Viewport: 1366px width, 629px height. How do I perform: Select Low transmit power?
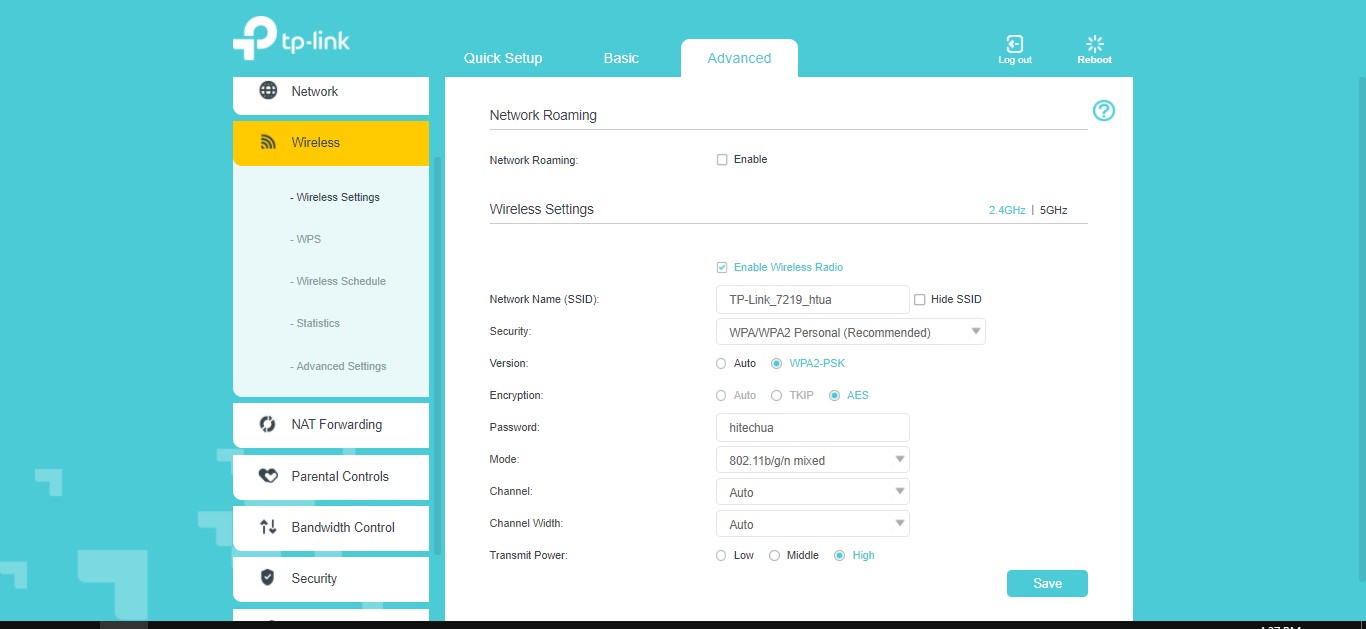pyautogui.click(x=722, y=556)
